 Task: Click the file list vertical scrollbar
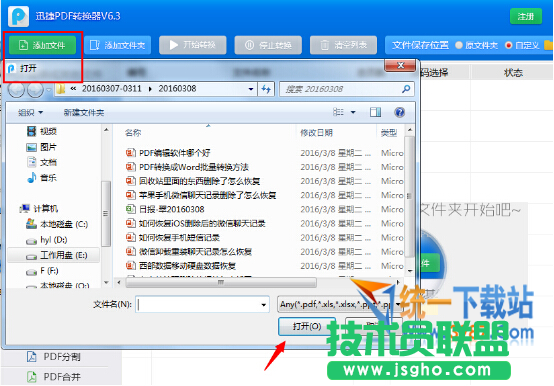[x=409, y=196]
